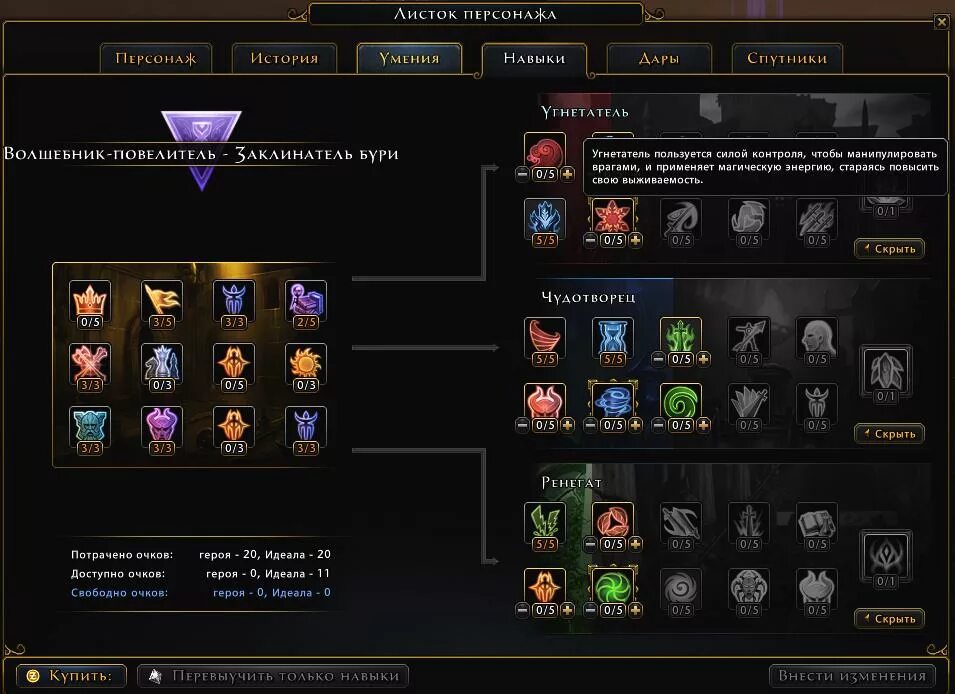Remove a point from the blue tornado skill

point(590,425)
